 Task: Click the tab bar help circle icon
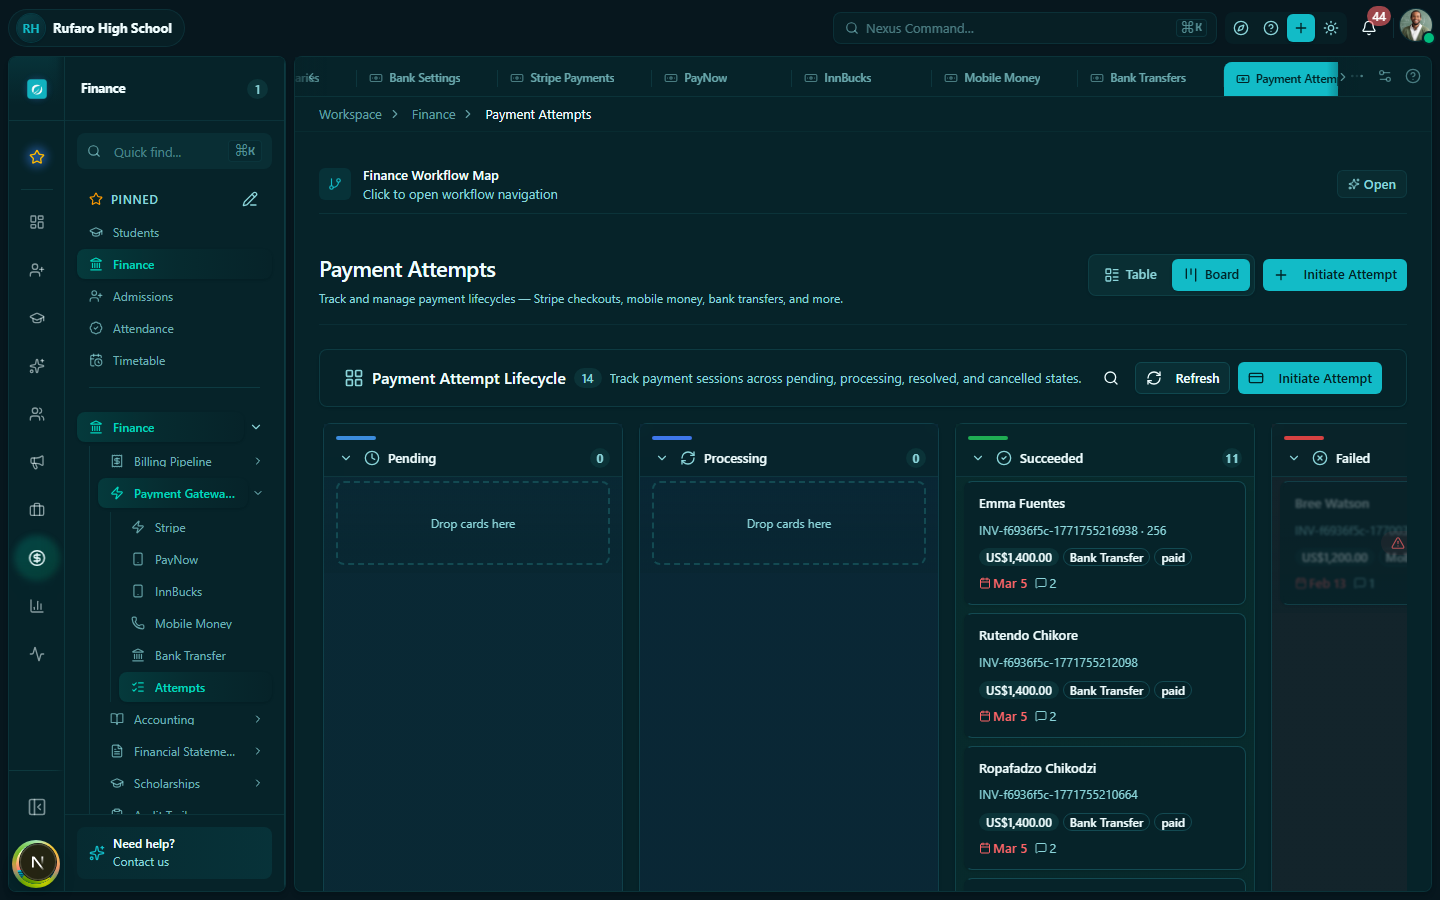tap(1413, 76)
